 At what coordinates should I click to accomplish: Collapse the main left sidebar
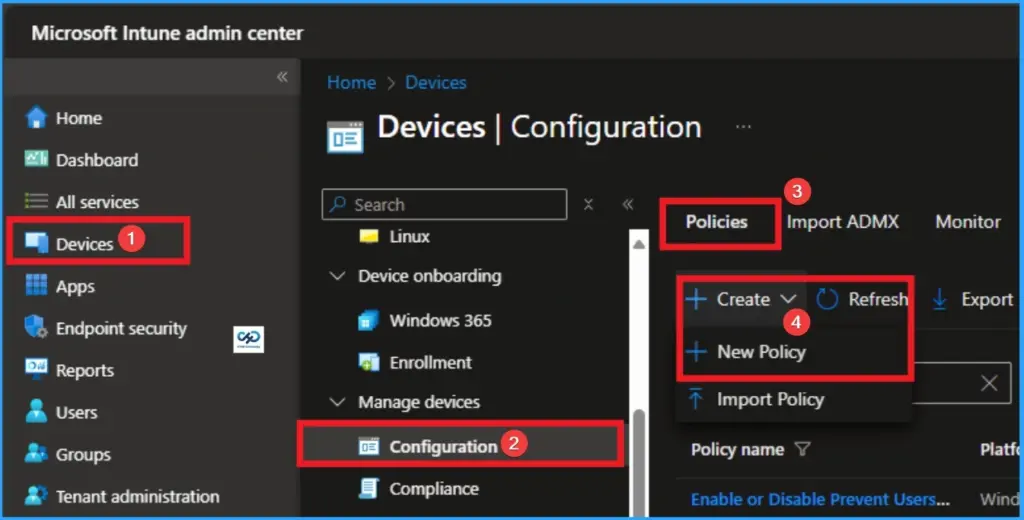coord(282,77)
